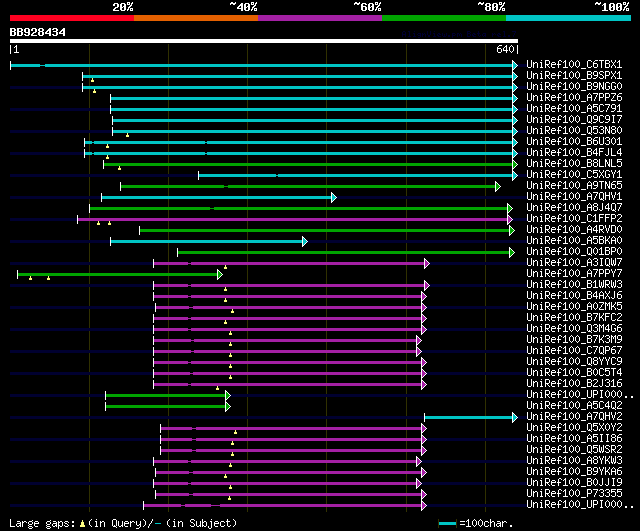Open the UniRef100_Q5WSR2 entry

574,450
